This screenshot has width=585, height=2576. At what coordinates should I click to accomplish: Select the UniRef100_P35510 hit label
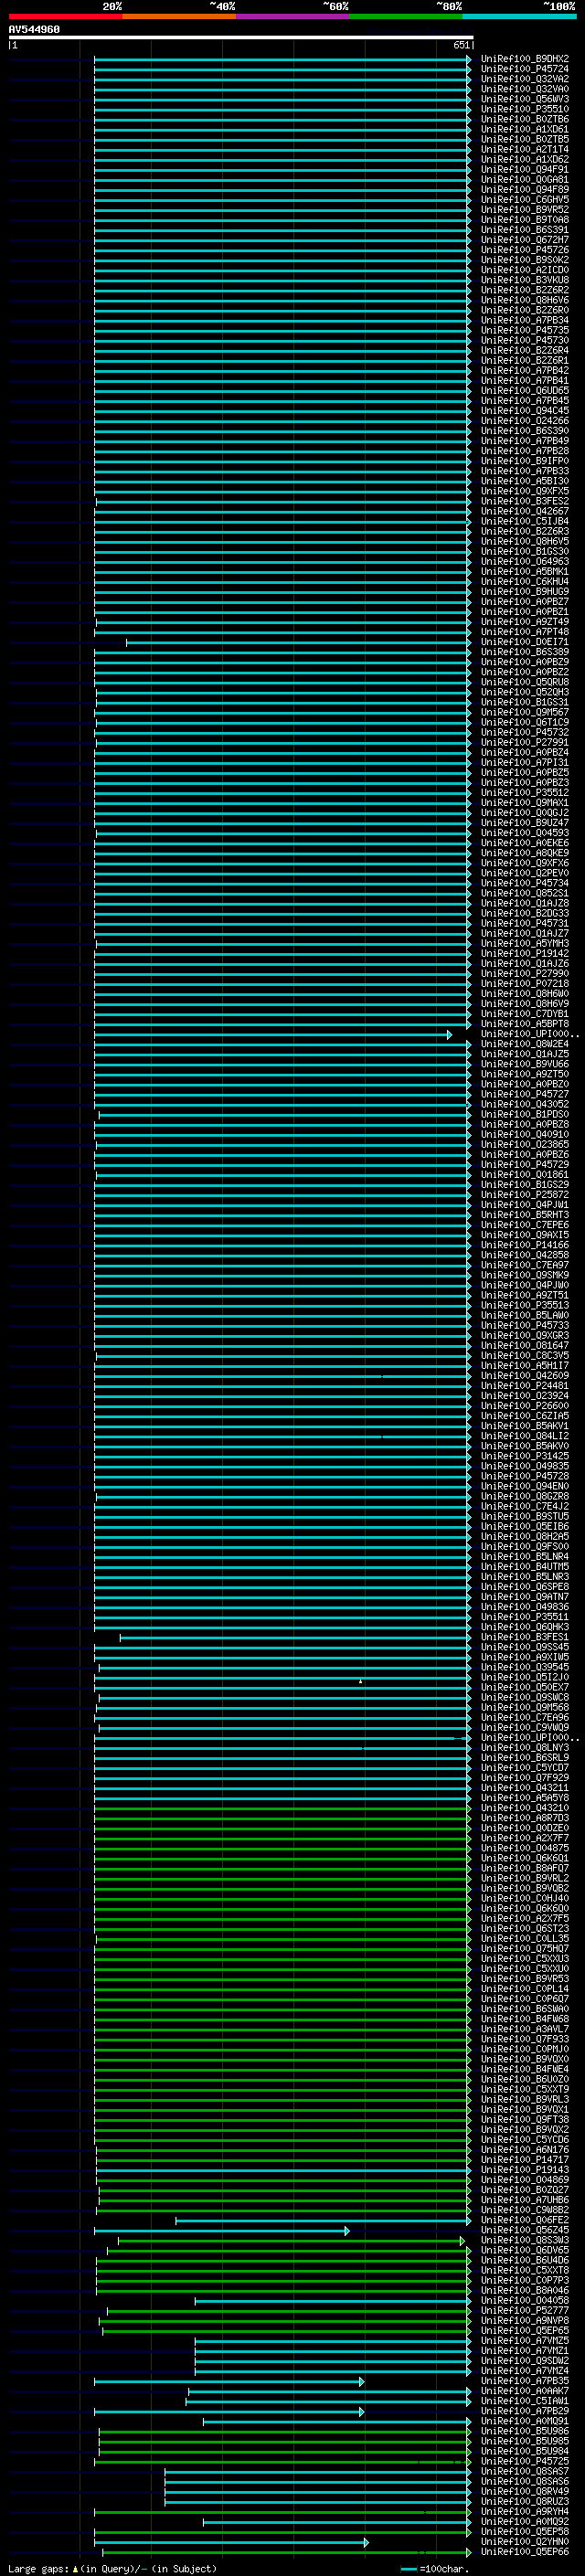coord(524,109)
